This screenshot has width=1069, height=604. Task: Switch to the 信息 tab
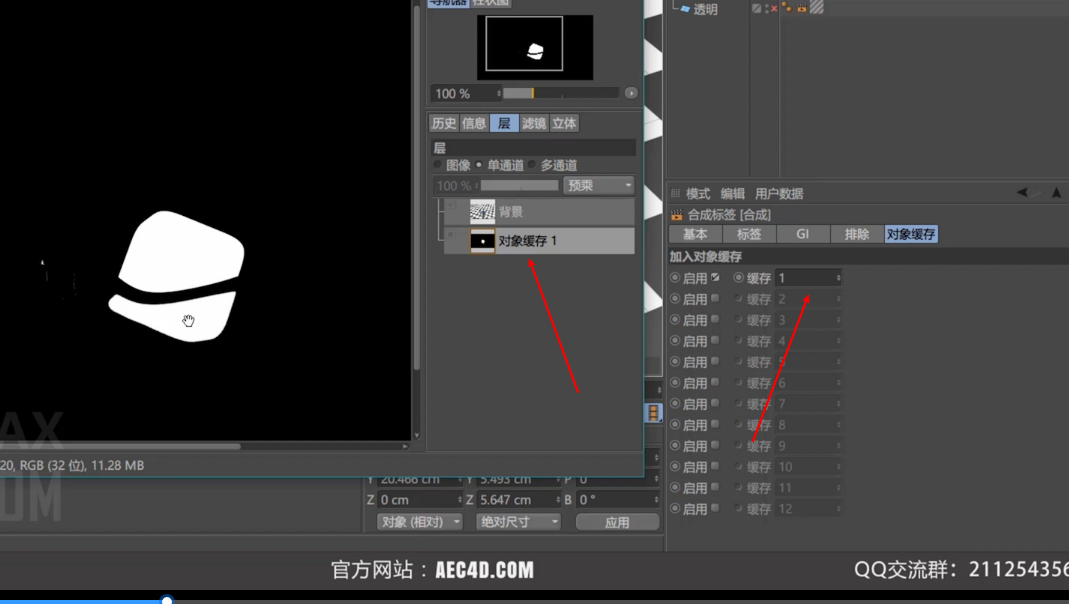[x=474, y=123]
